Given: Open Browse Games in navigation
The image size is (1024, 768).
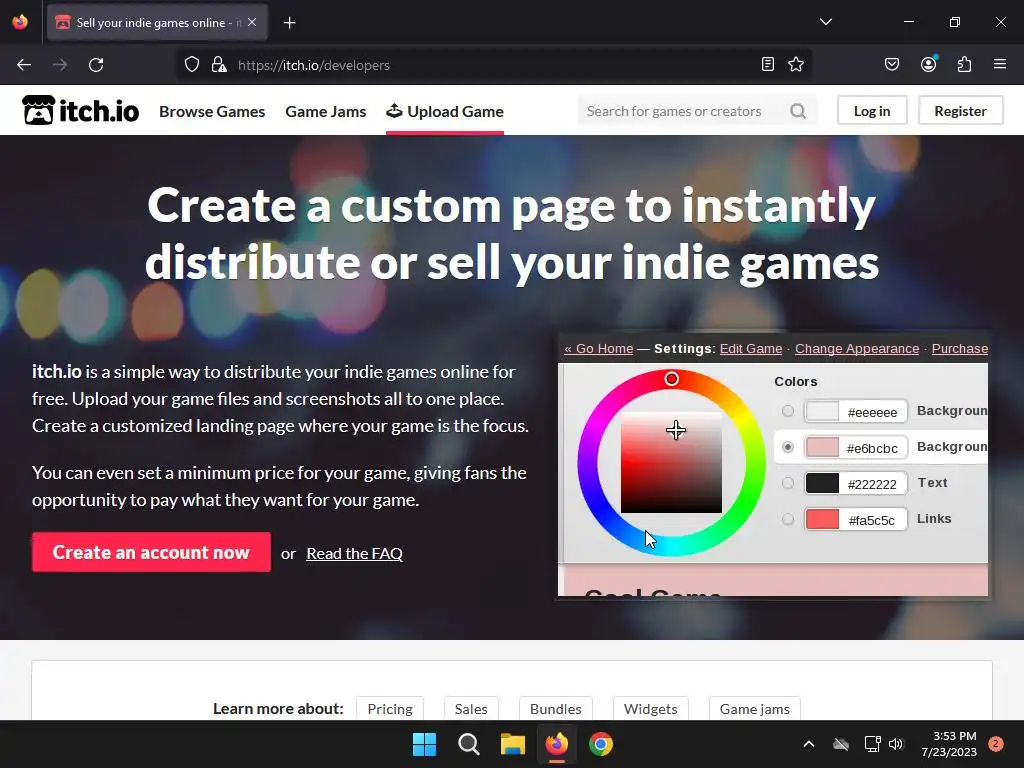Looking at the screenshot, I should click(x=212, y=112).
